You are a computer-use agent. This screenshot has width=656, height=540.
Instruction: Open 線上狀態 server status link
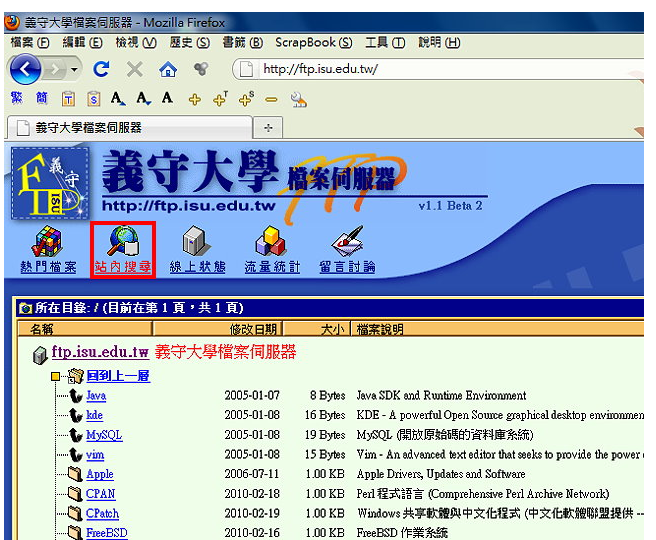pyautogui.click(x=197, y=267)
